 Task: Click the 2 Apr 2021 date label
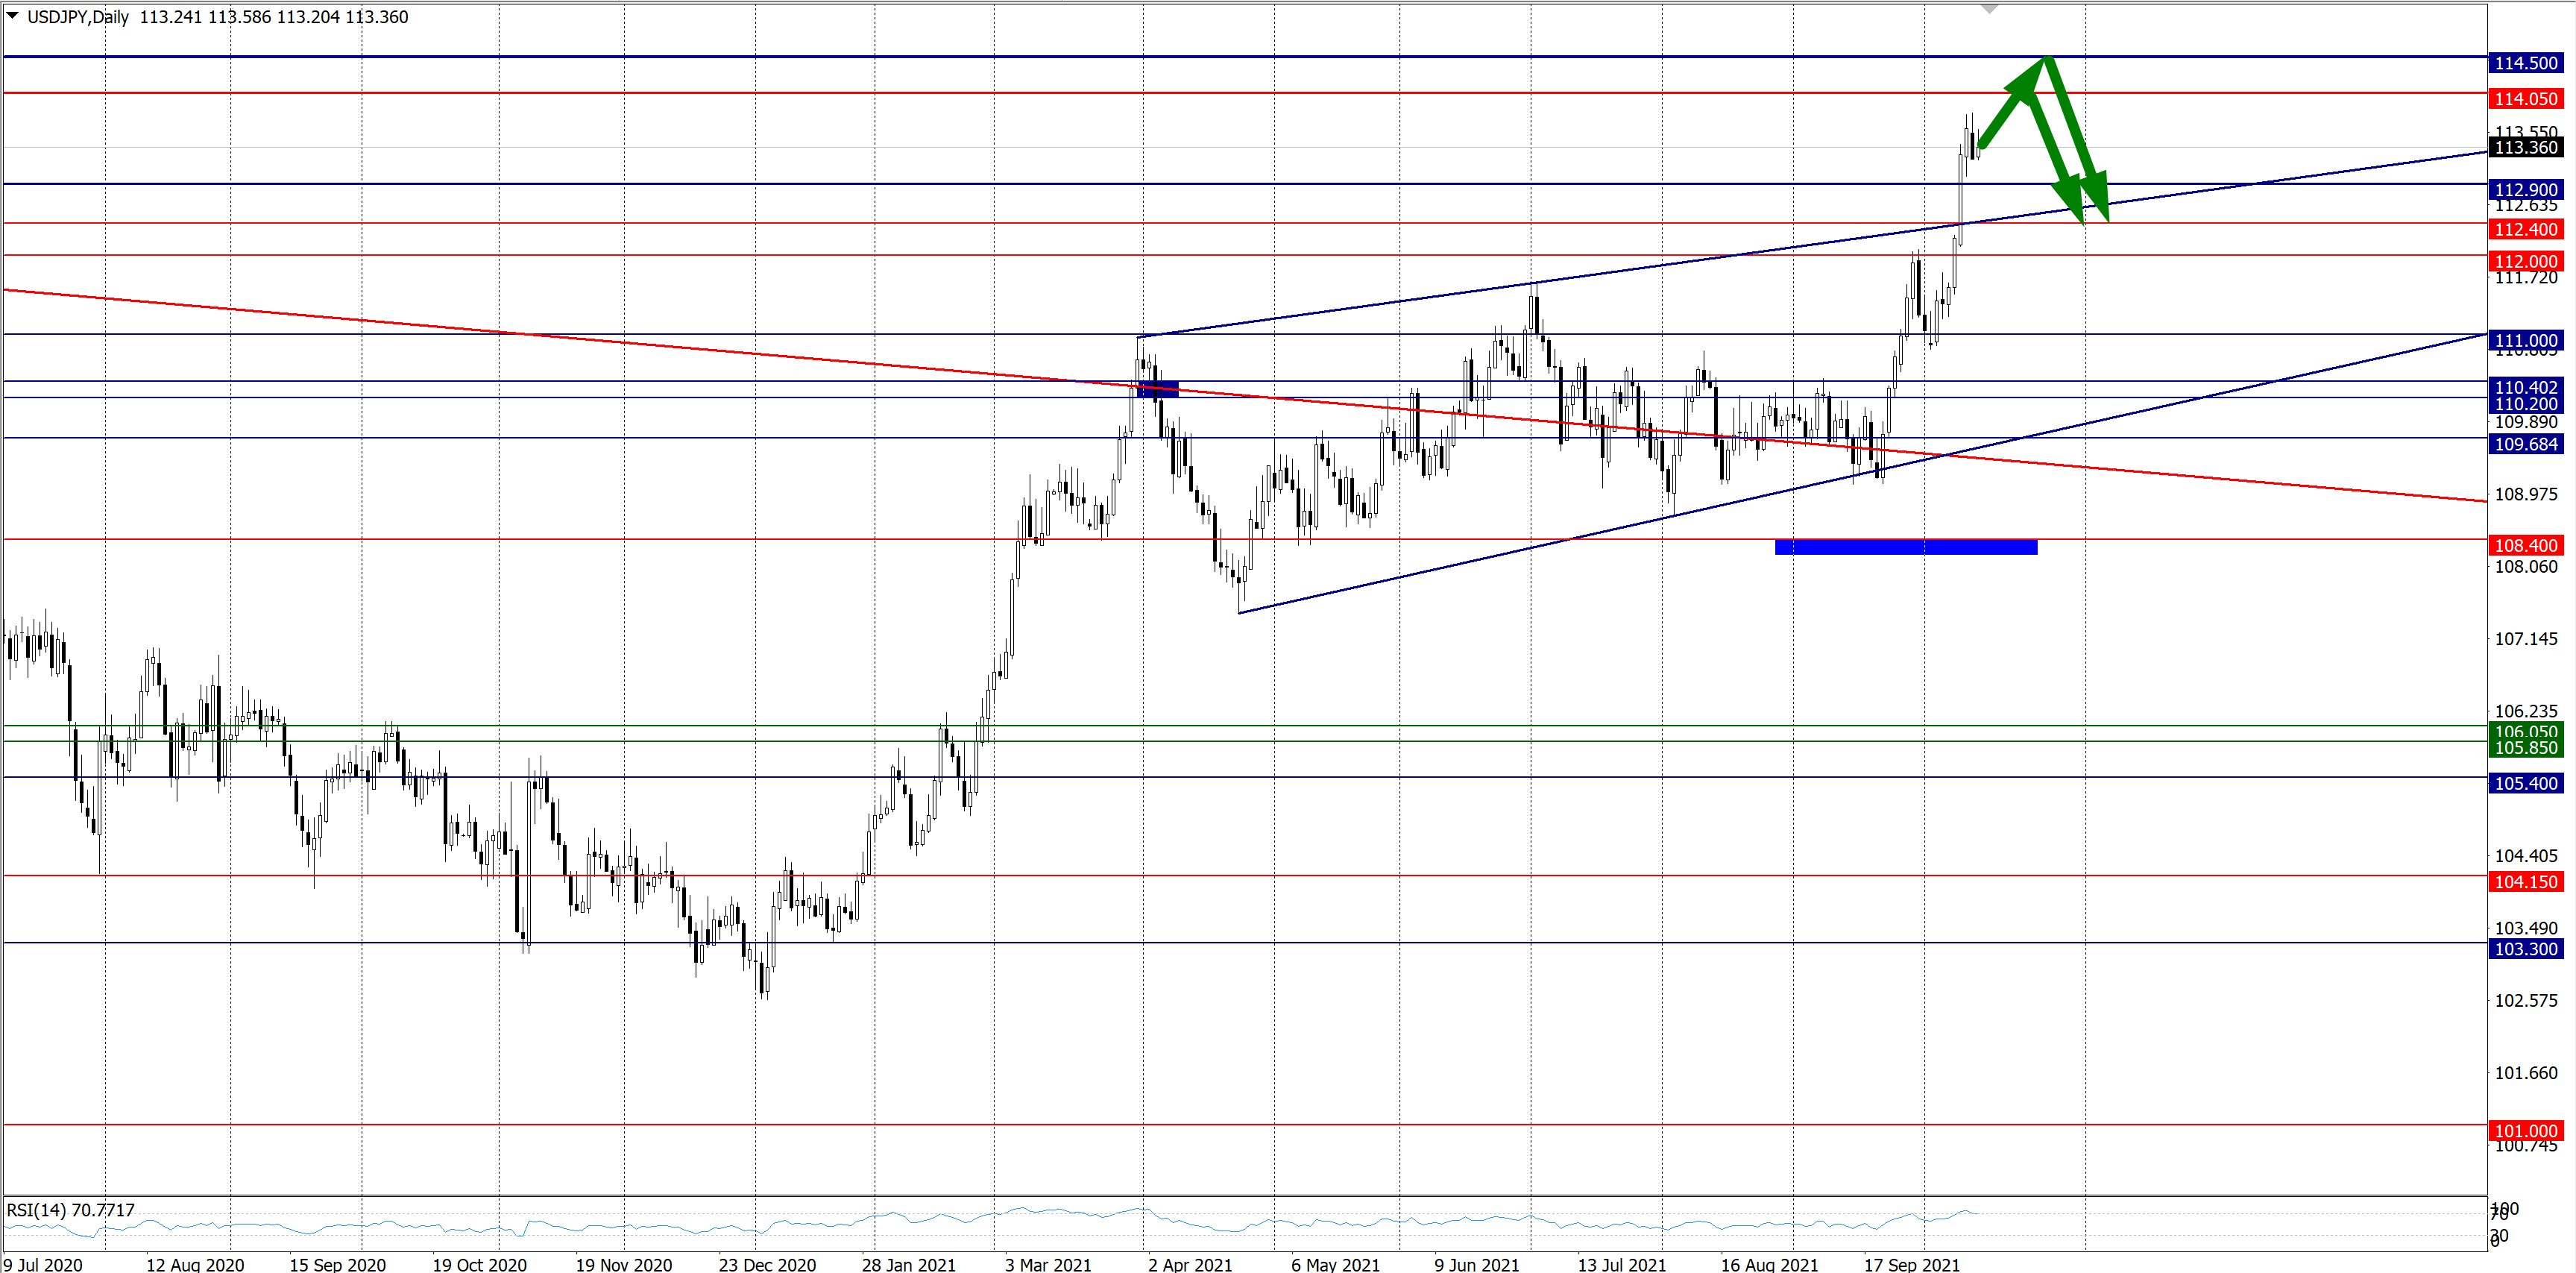click(x=1190, y=1264)
